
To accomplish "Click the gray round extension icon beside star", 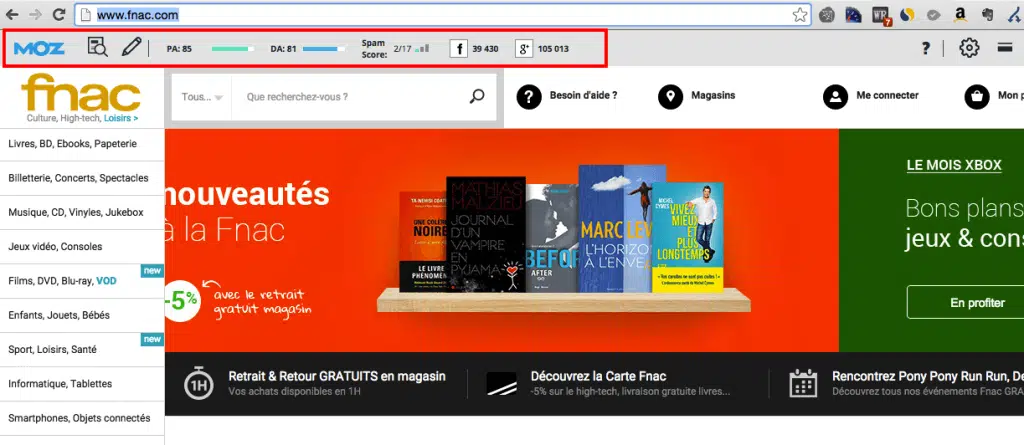I will pyautogui.click(x=827, y=14).
